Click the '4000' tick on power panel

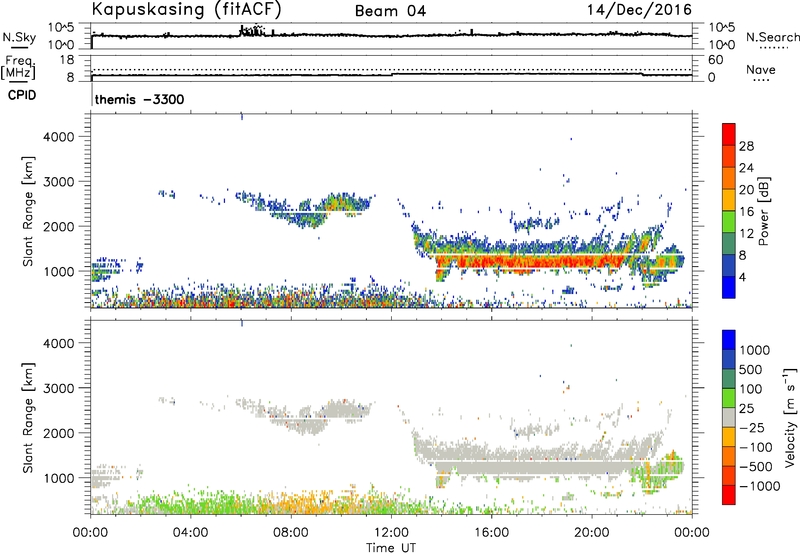[x=58, y=137]
